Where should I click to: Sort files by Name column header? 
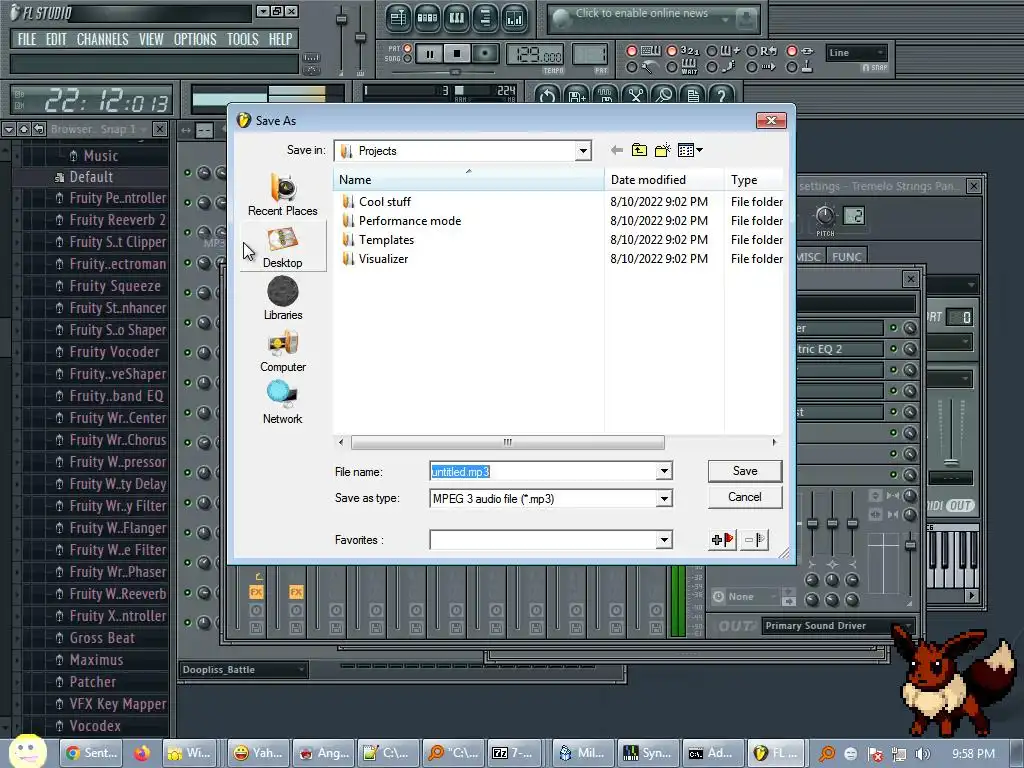(468, 180)
